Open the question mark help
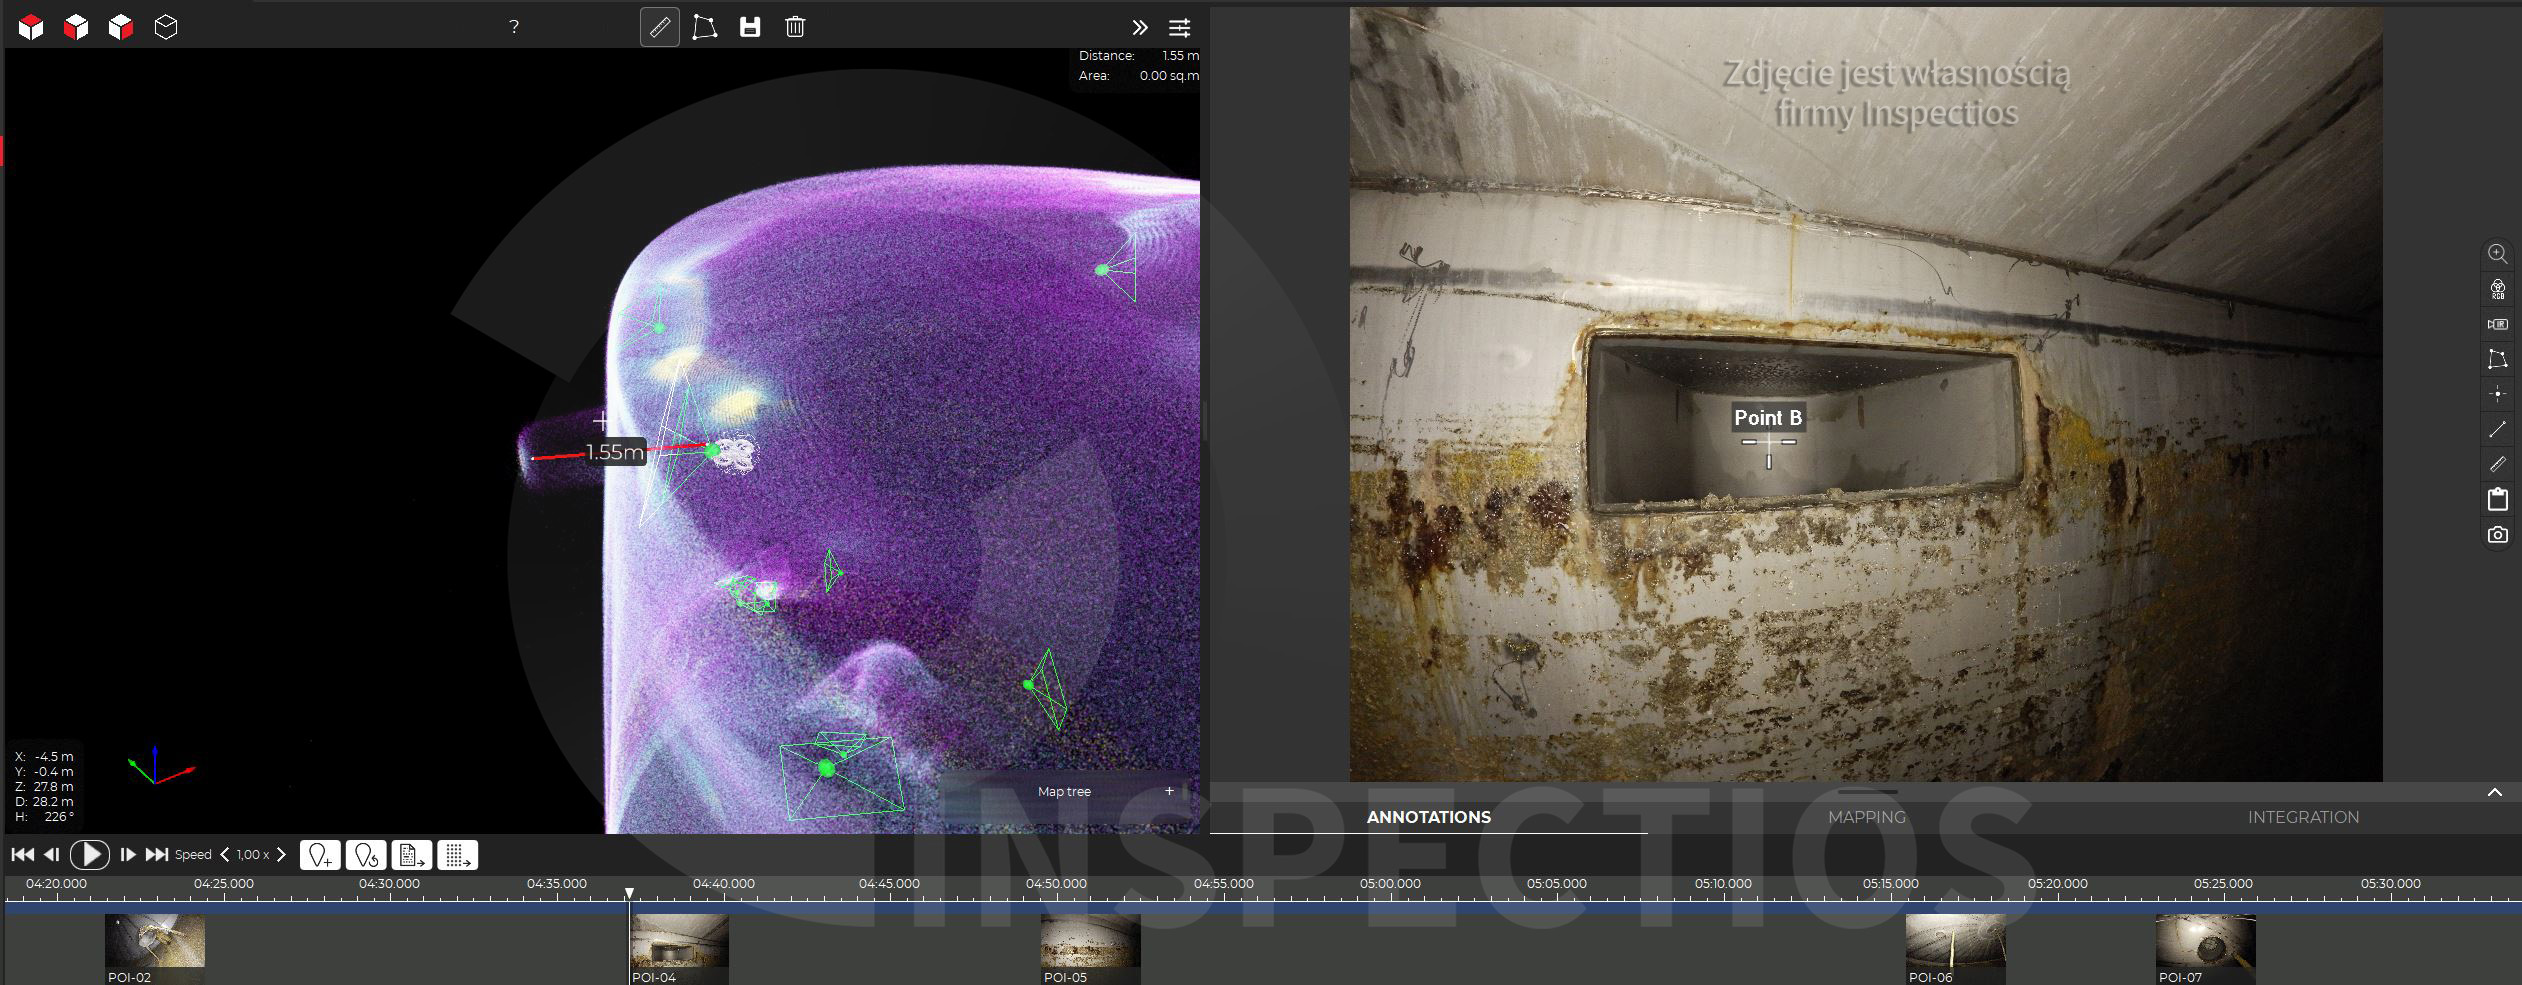The width and height of the screenshot is (2522, 985). point(514,27)
